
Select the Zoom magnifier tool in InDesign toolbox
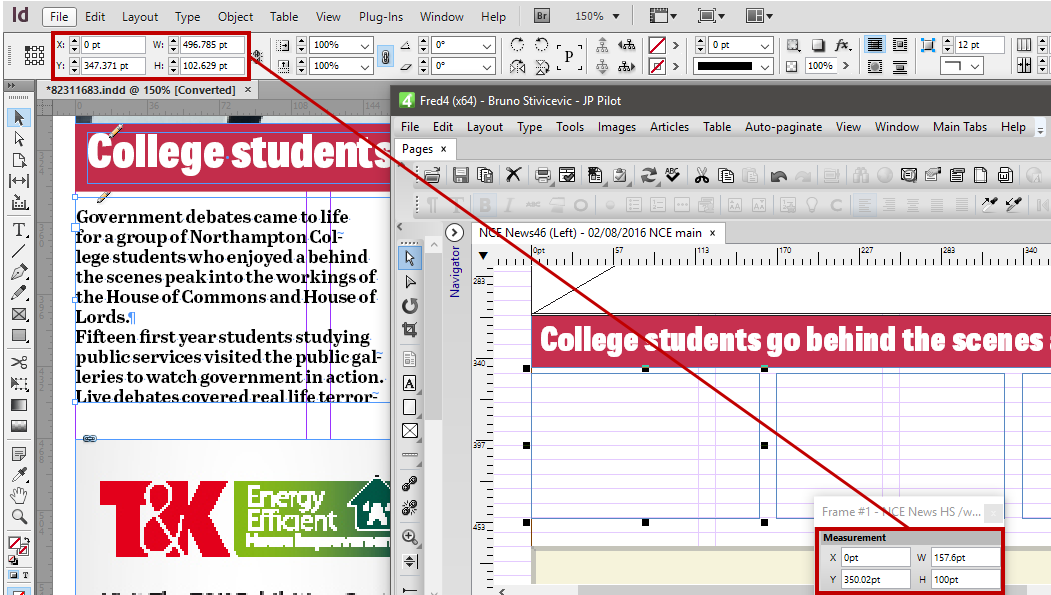click(19, 517)
